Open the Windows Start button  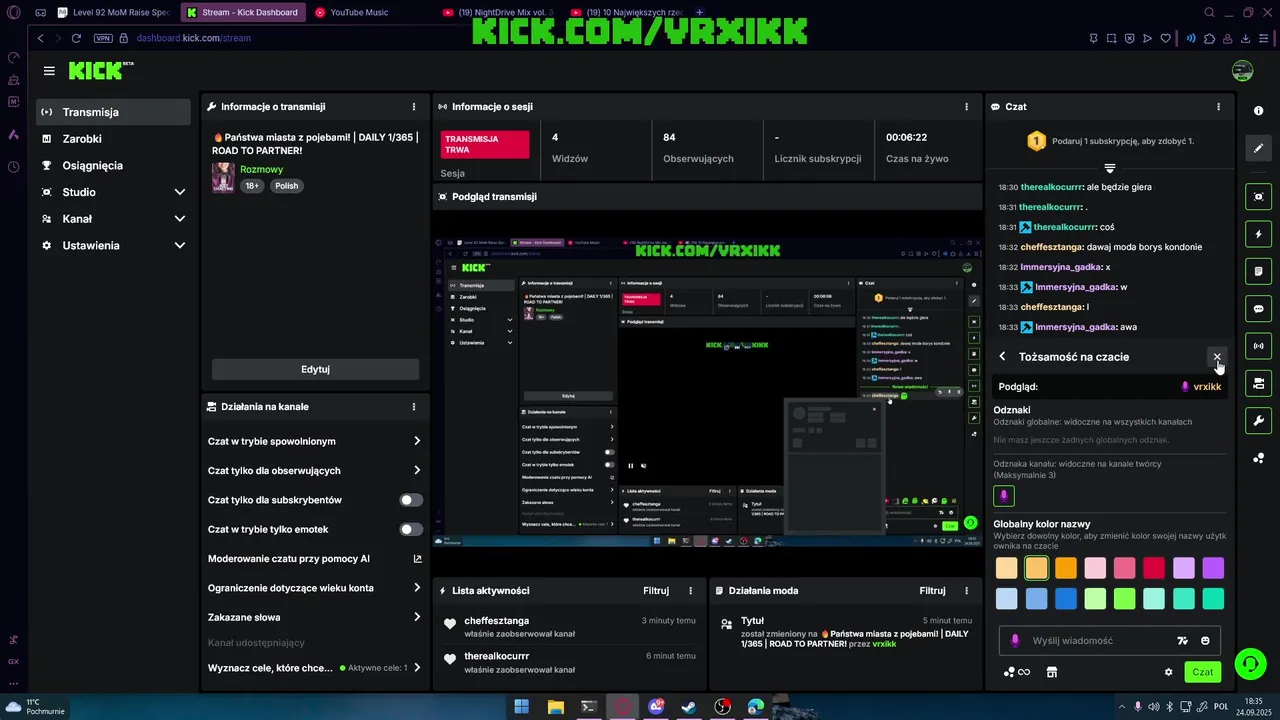point(521,707)
